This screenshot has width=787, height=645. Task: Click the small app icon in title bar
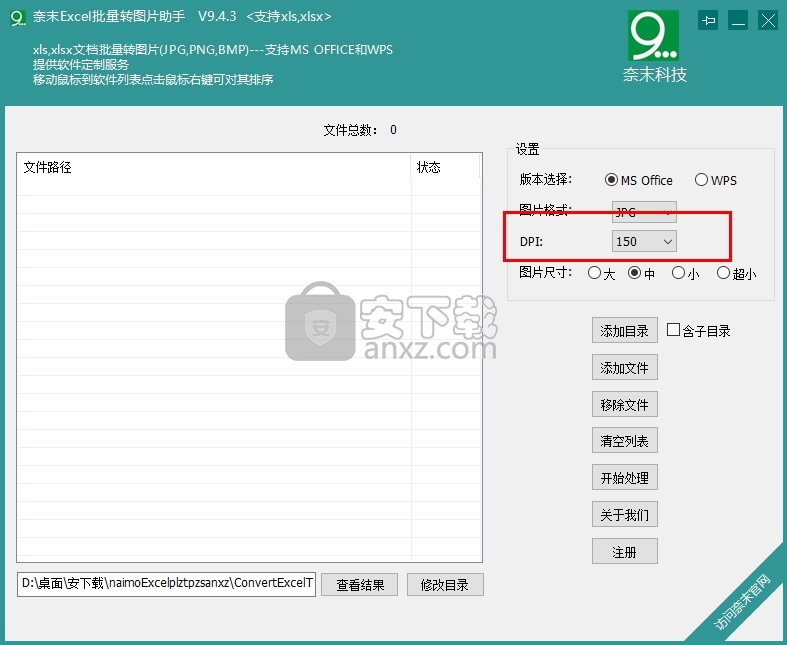coord(18,18)
